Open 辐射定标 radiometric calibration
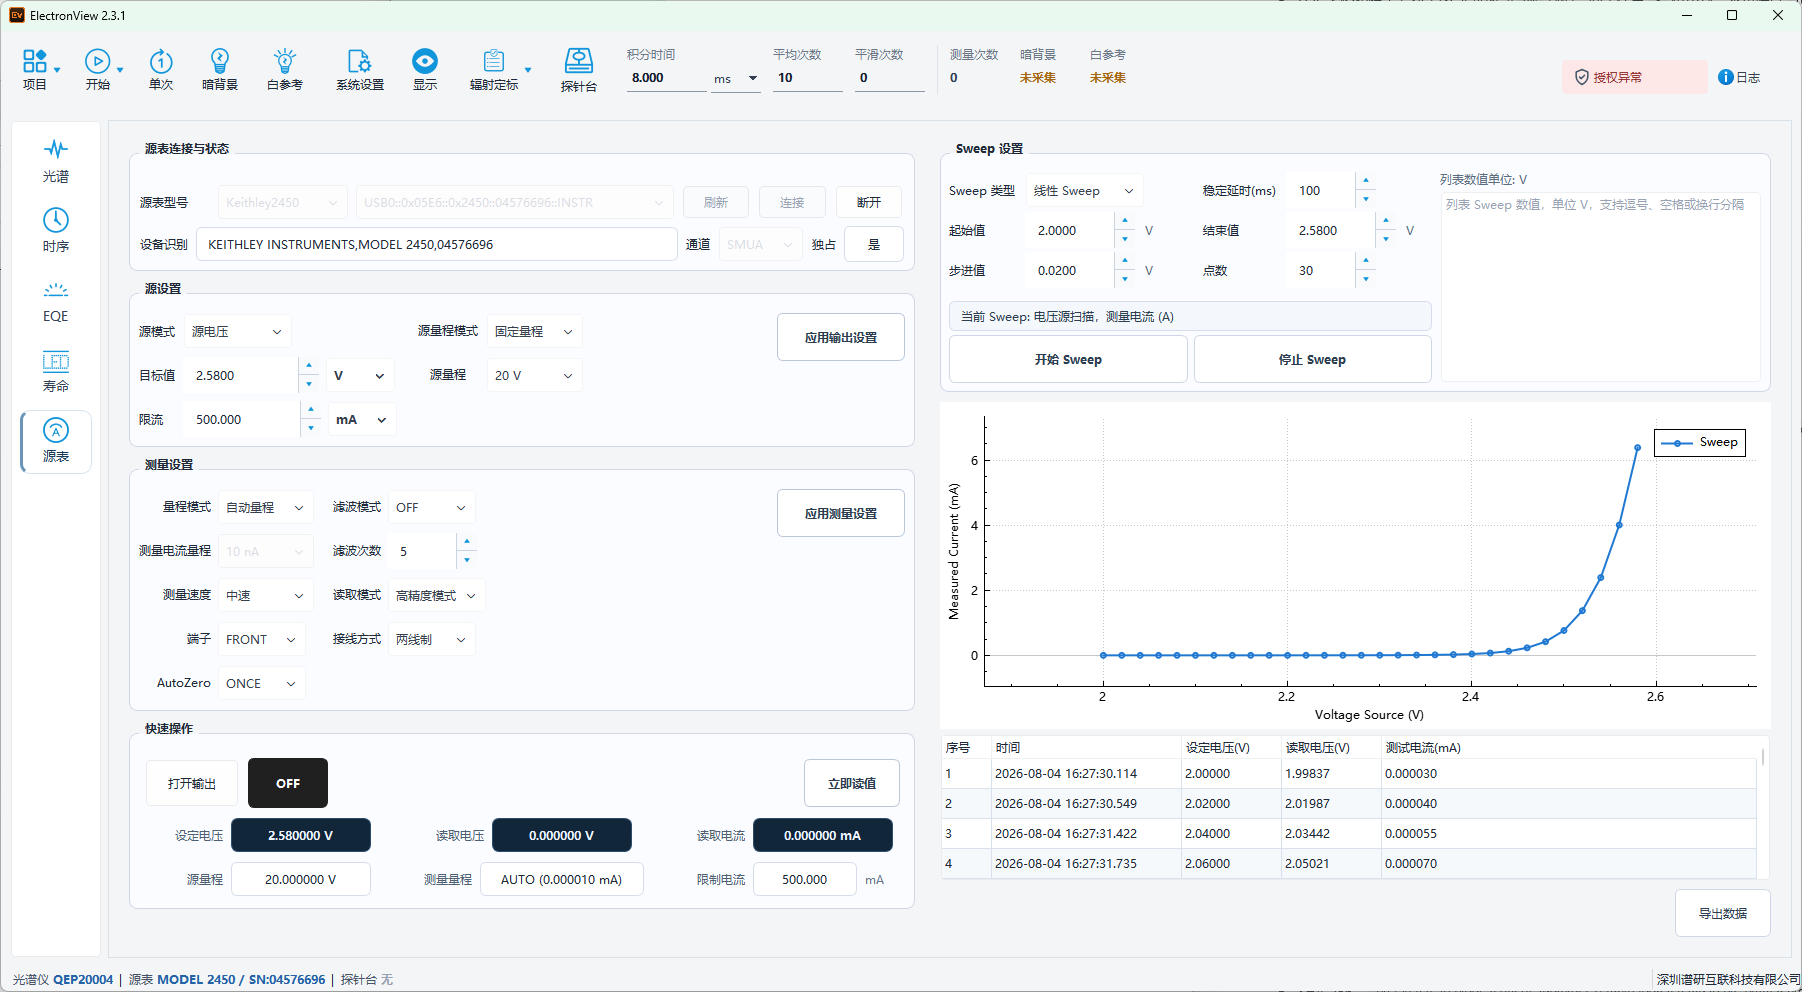This screenshot has width=1802, height=992. pyautogui.click(x=494, y=68)
